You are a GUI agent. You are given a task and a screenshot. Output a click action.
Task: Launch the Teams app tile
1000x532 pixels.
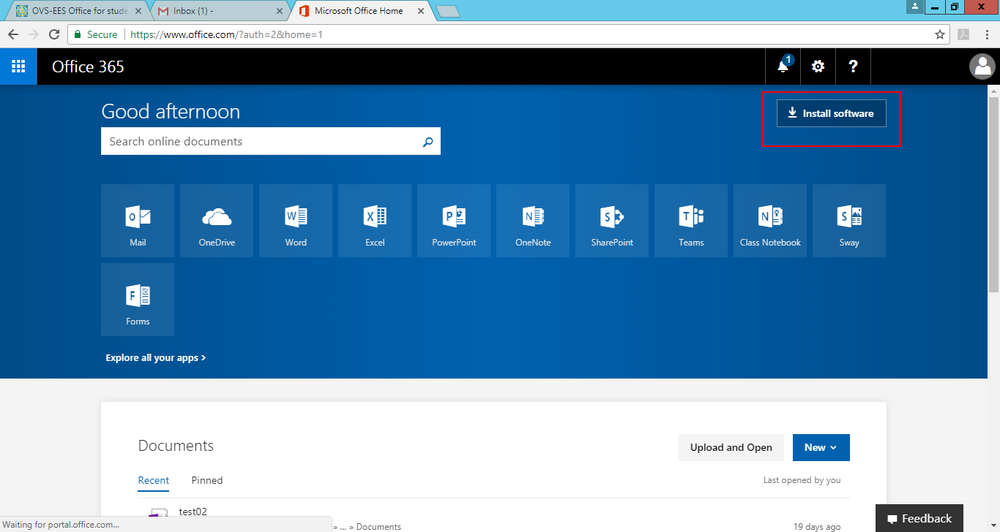691,221
